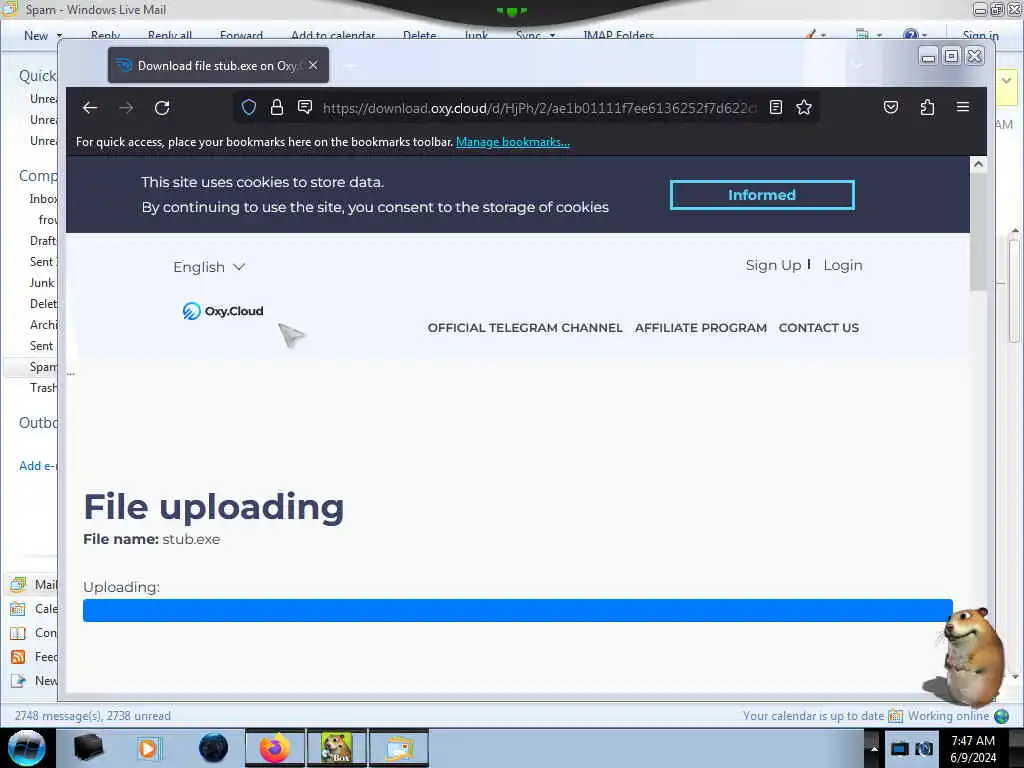Open the English language dropdown

[x=209, y=267]
